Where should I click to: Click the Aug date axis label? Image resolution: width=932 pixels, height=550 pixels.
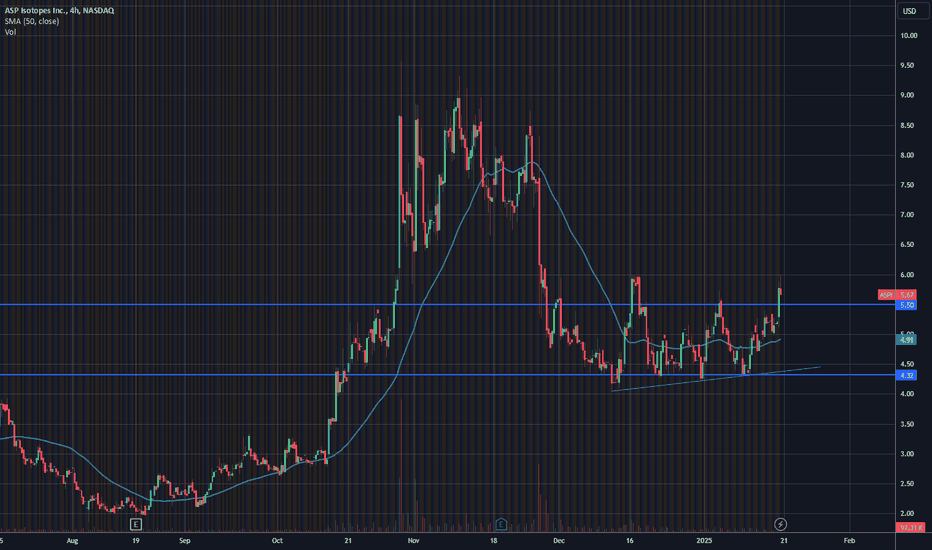click(73, 540)
